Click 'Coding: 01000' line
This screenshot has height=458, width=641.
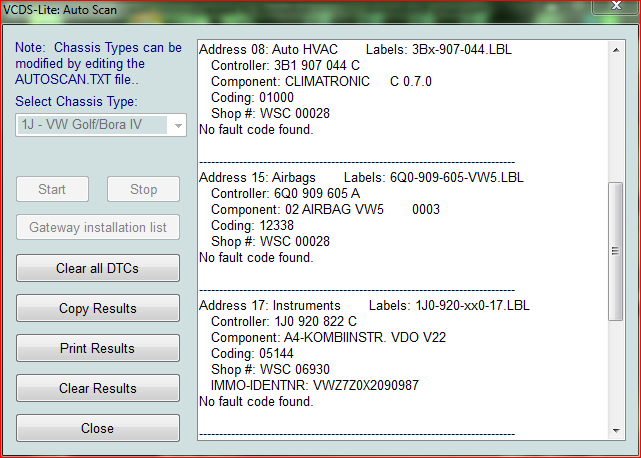252,97
